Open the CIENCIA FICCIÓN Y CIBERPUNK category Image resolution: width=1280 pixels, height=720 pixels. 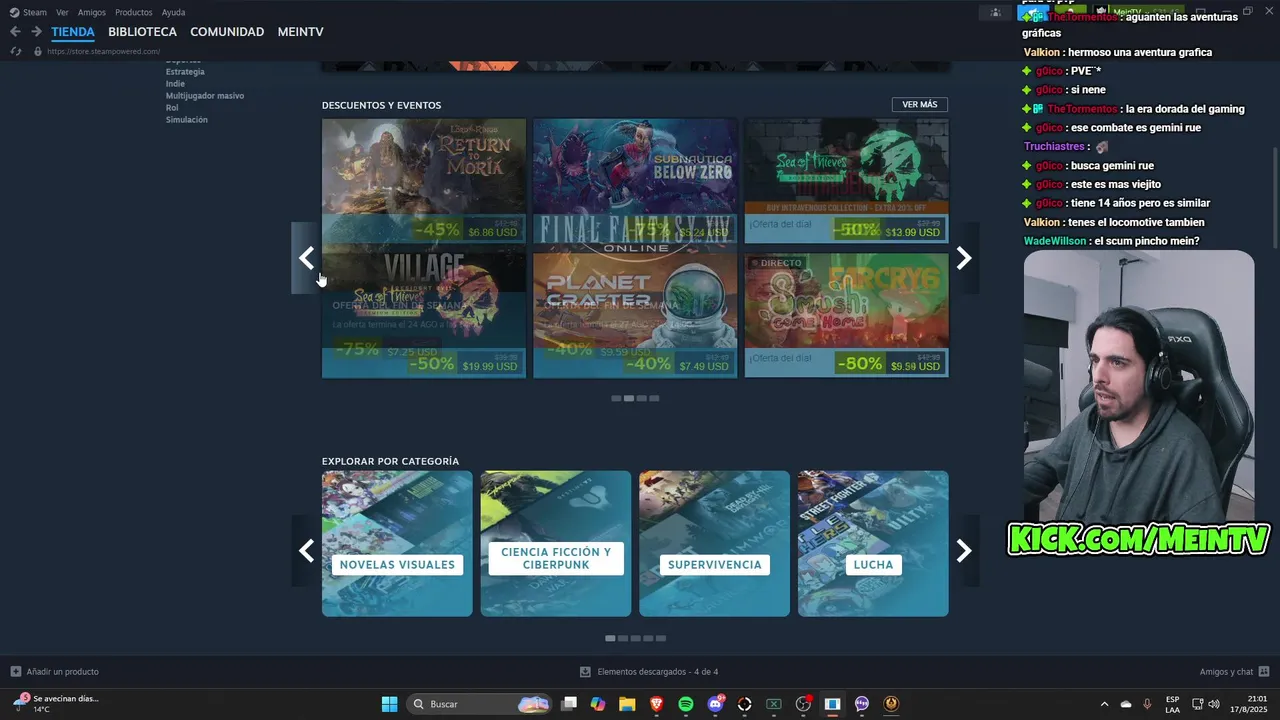556,544
